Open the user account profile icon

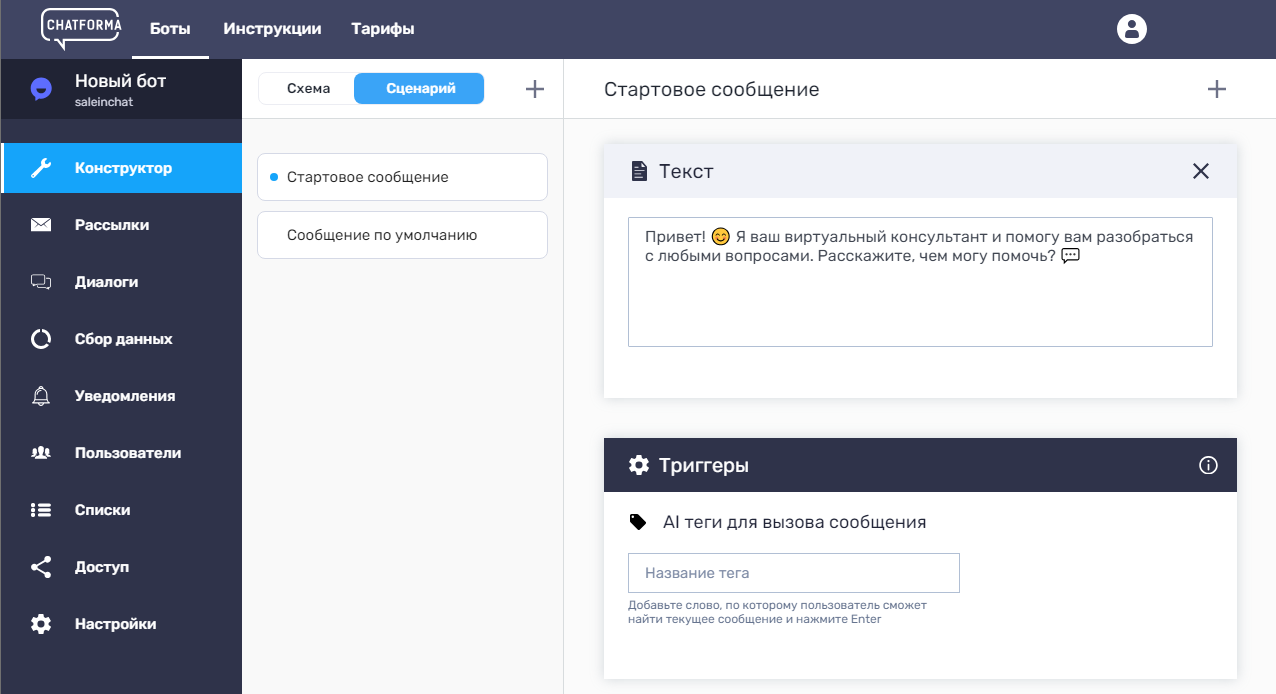(1131, 29)
